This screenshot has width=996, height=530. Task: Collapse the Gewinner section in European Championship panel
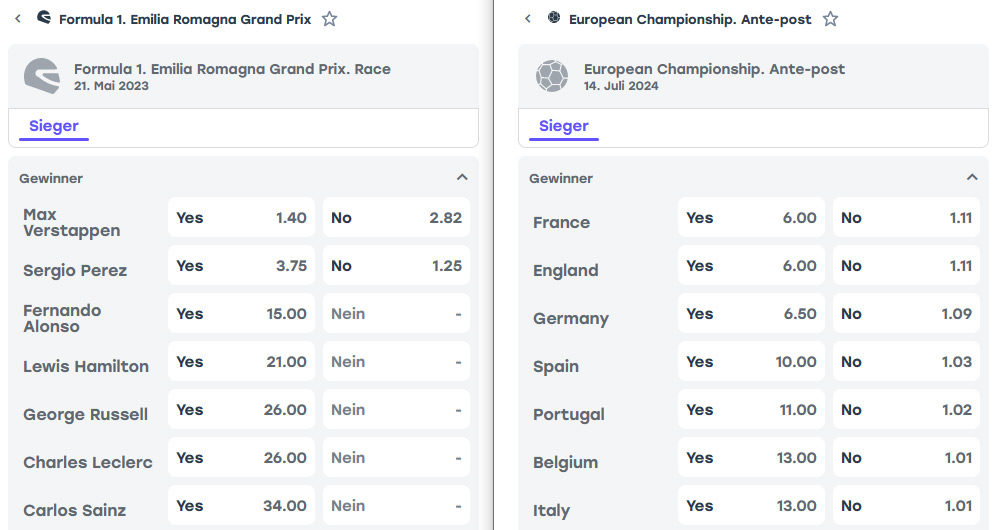pyautogui.click(x=972, y=177)
